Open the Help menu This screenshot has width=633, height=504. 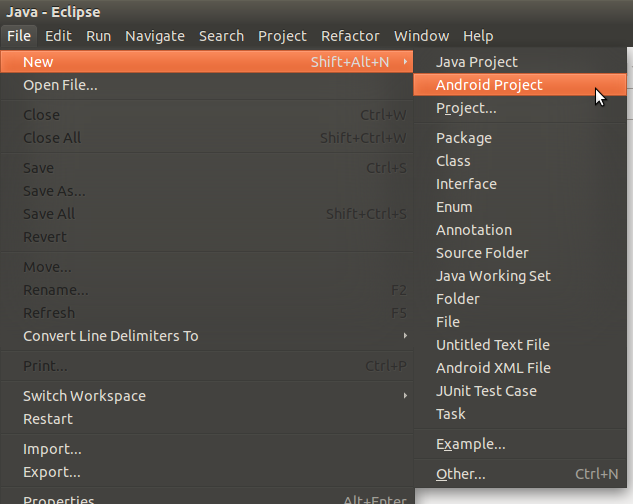click(x=478, y=36)
